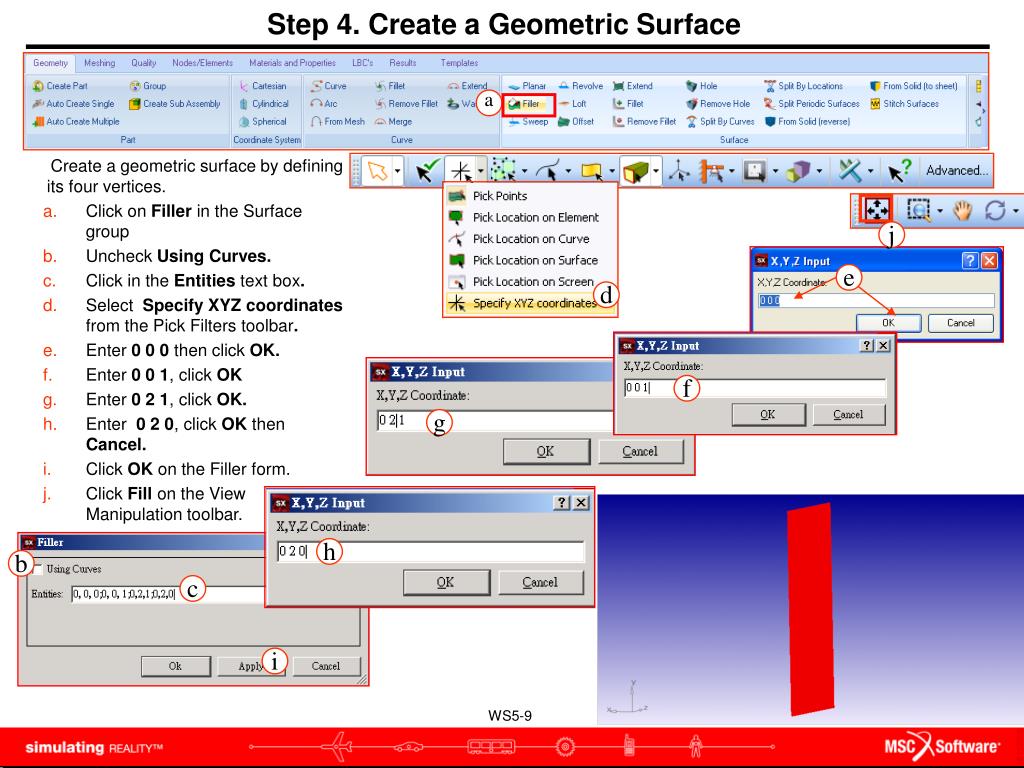This screenshot has width=1024, height=768.
Task: Switch to the Results tab
Action: pos(402,63)
